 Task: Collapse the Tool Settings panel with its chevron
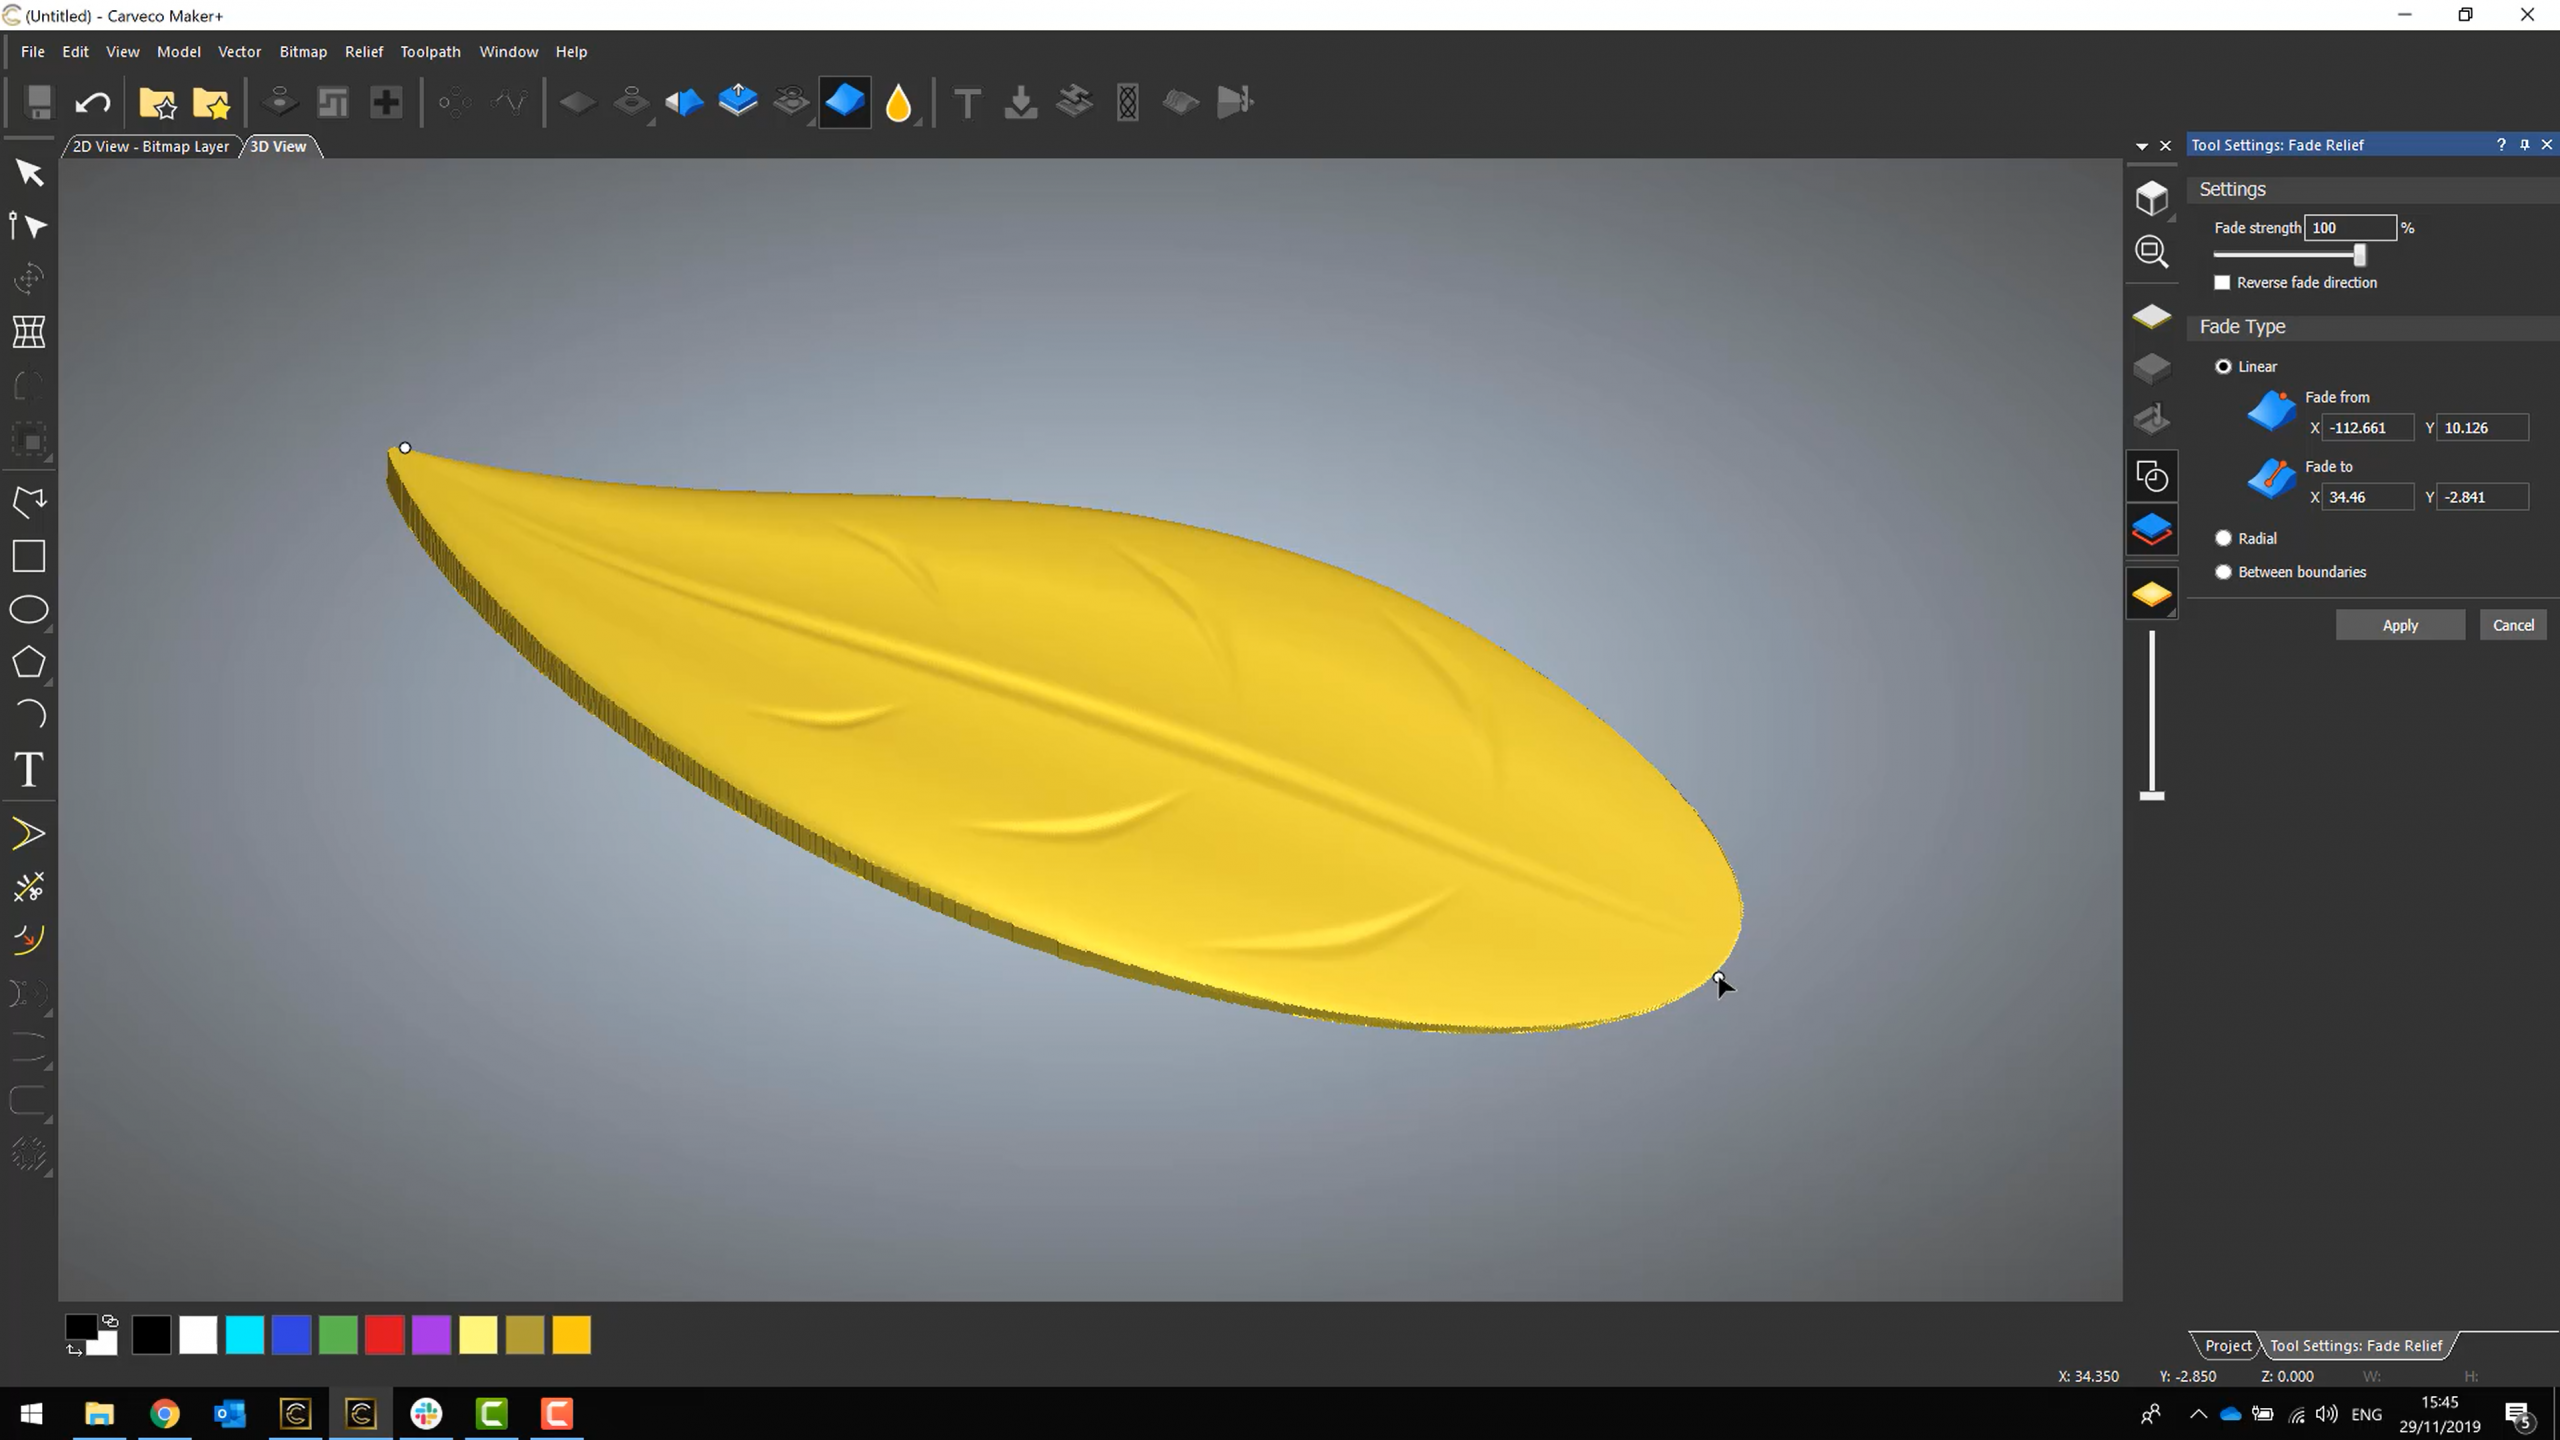pos(2140,145)
